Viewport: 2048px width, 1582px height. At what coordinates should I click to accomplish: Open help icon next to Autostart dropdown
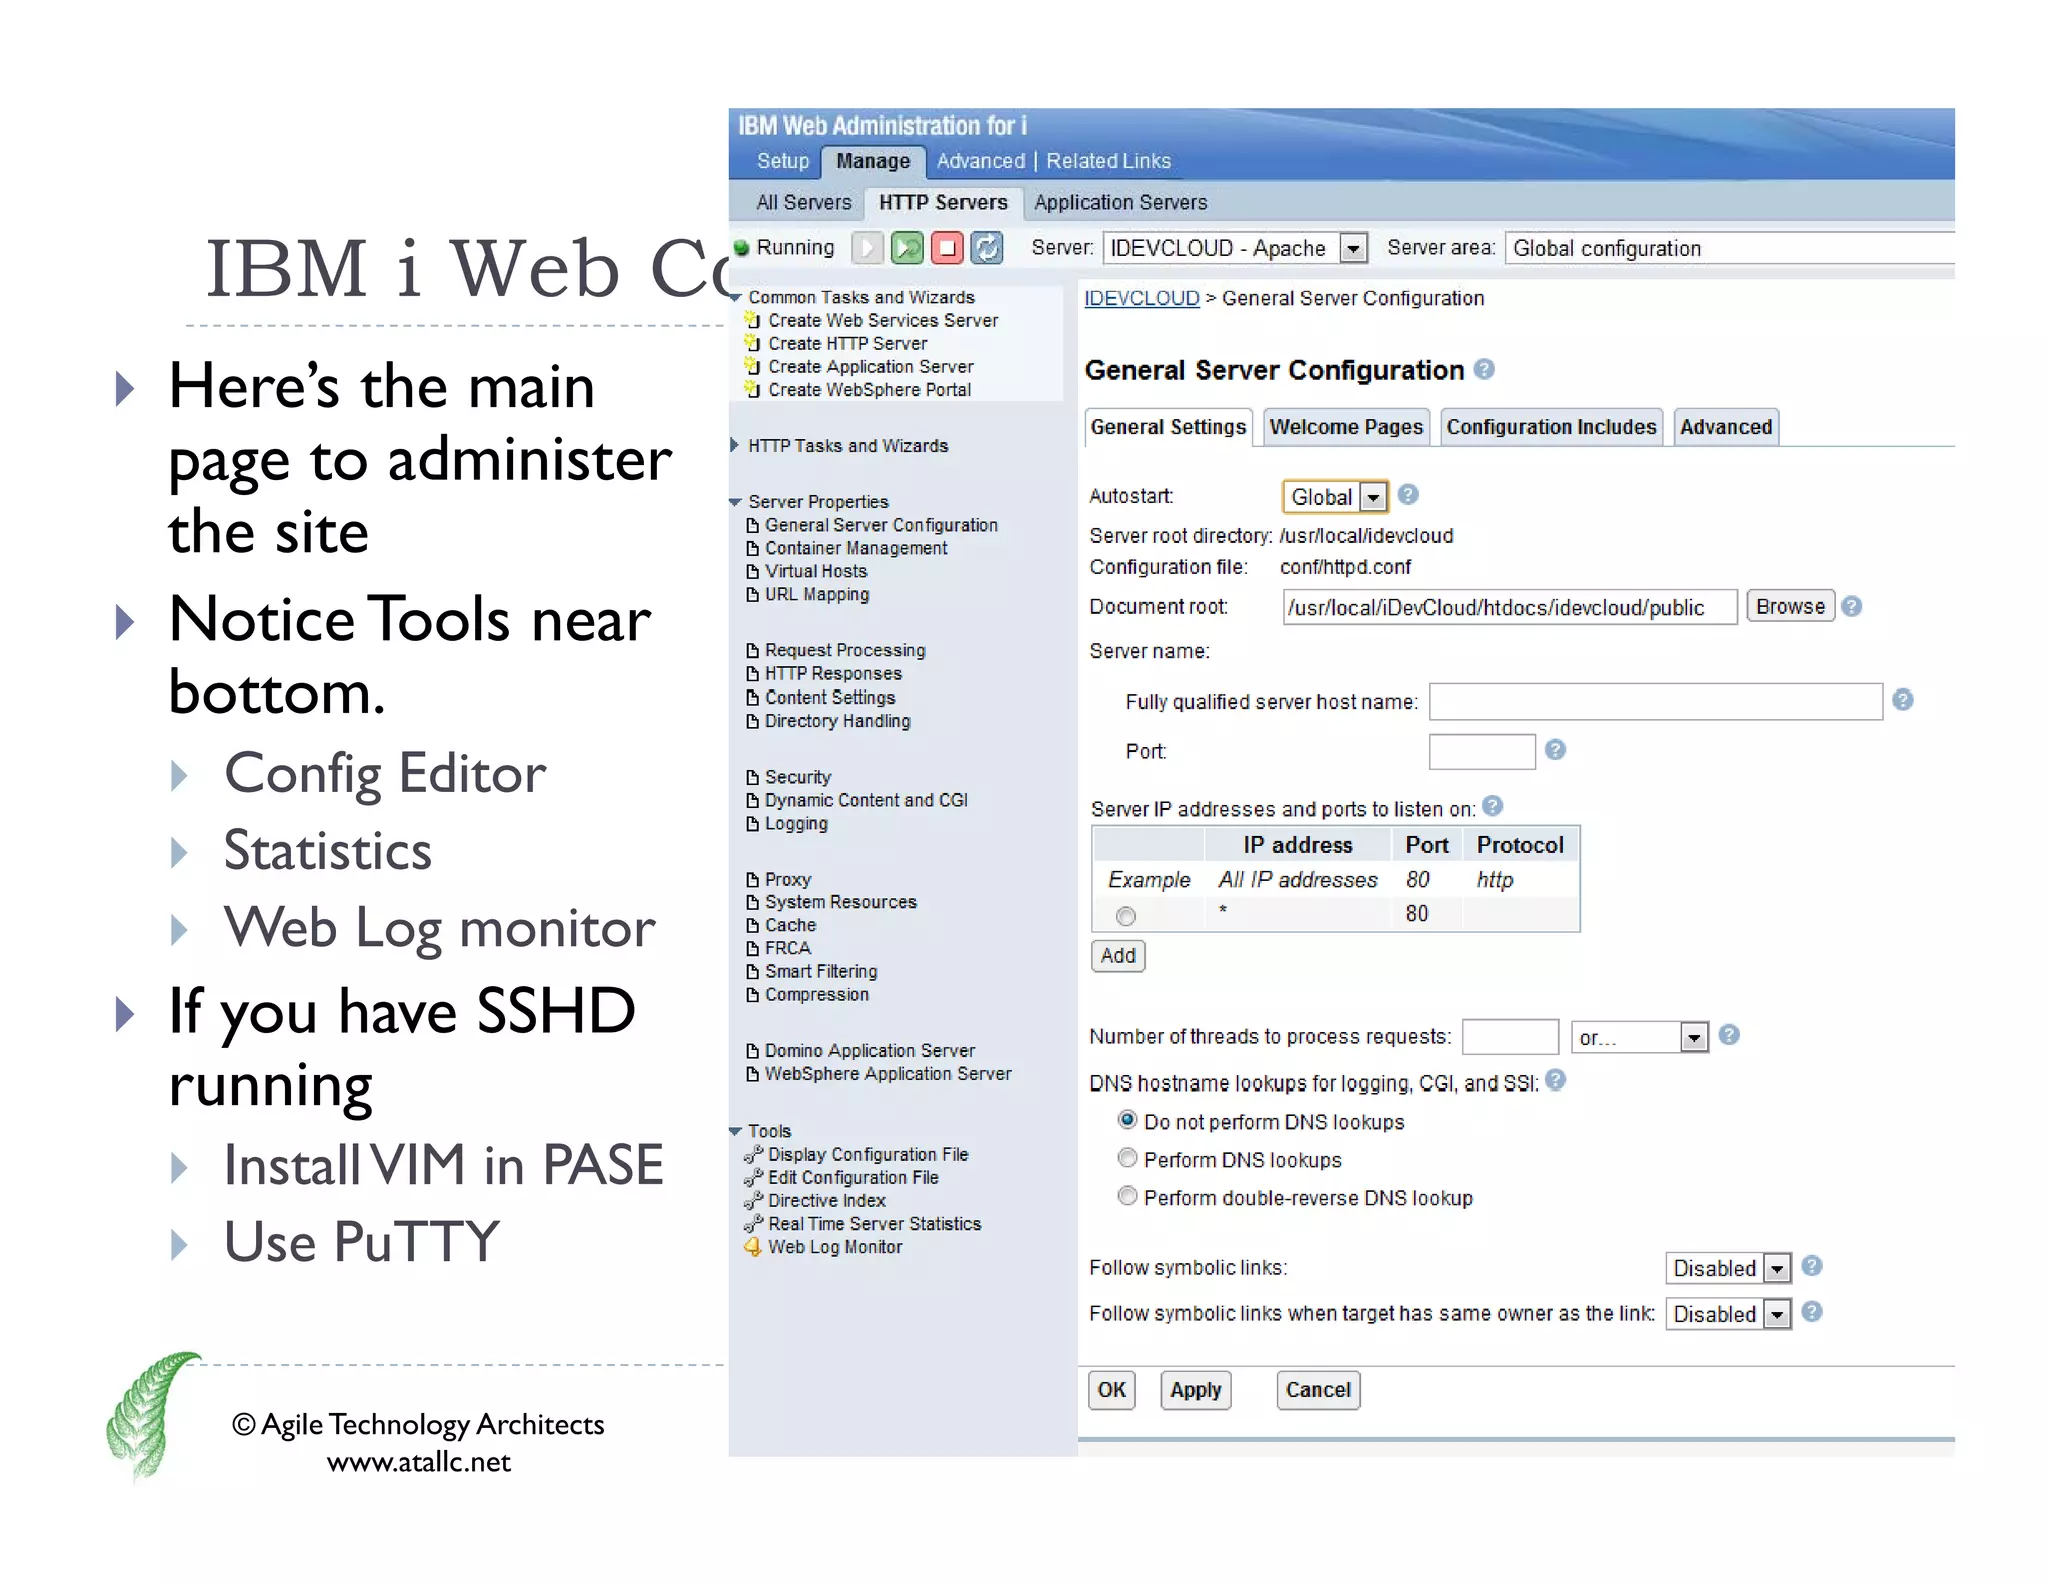pos(1408,495)
